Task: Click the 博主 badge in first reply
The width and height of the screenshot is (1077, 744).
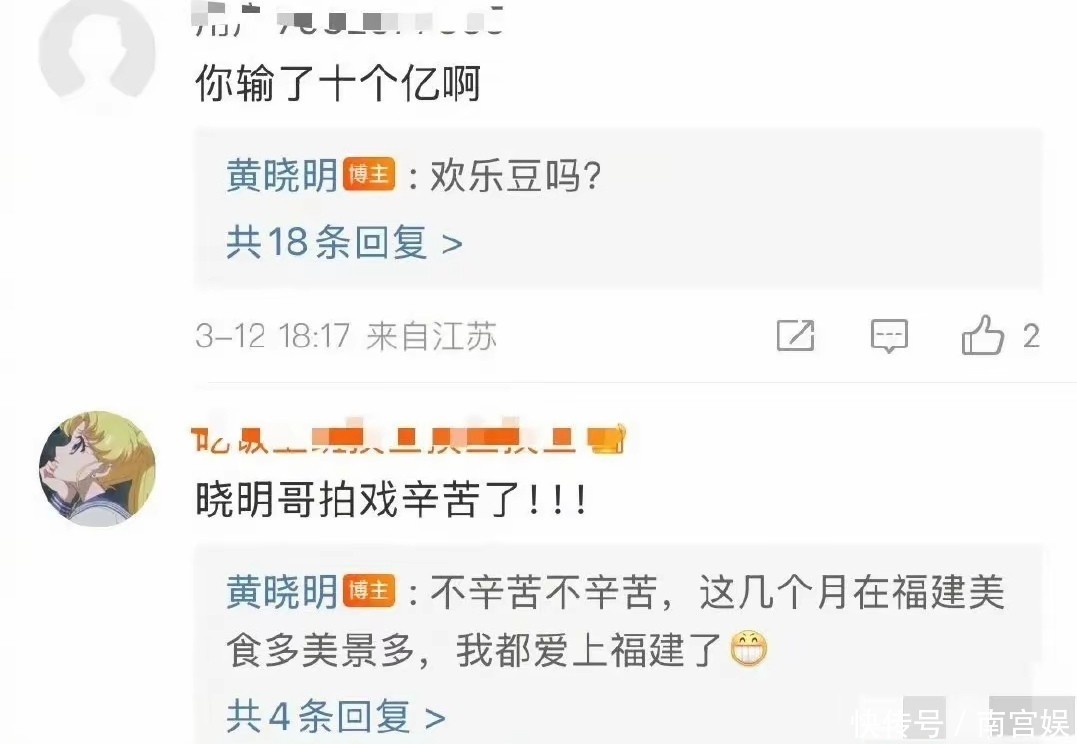Action: point(369,174)
